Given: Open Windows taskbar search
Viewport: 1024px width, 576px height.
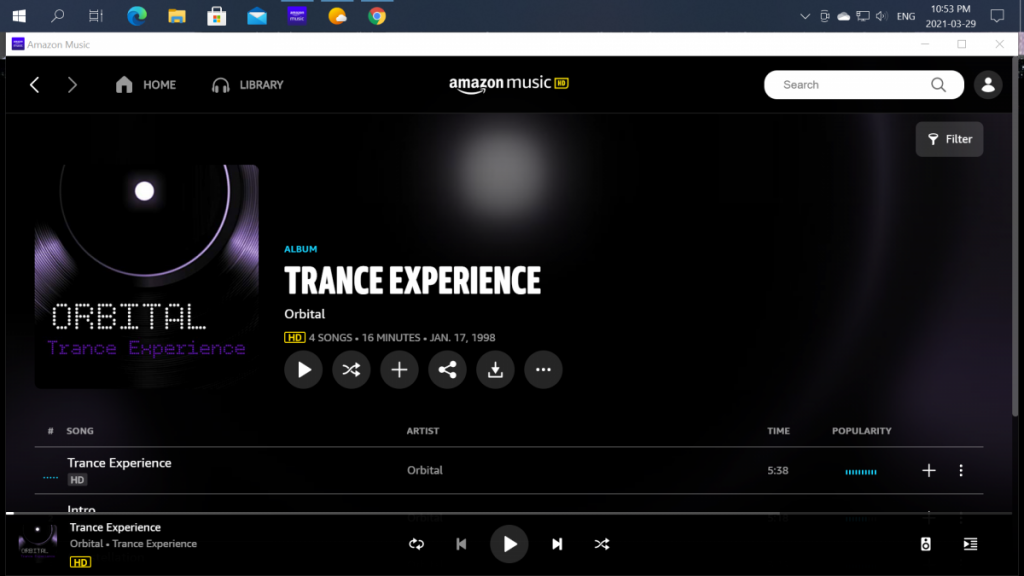Looking at the screenshot, I should (x=57, y=16).
